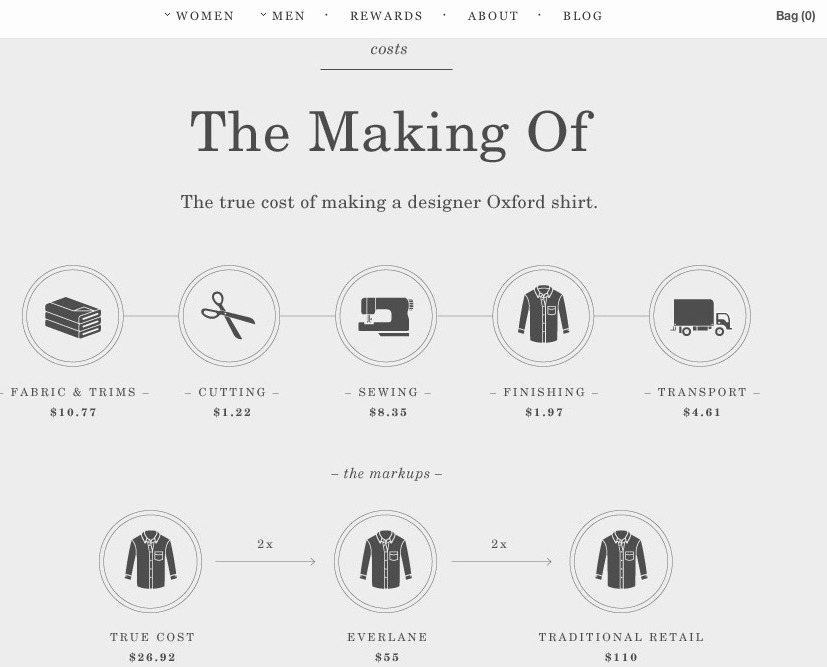This screenshot has width=827, height=667.
Task: Open the Men menu
Action: (x=289, y=16)
